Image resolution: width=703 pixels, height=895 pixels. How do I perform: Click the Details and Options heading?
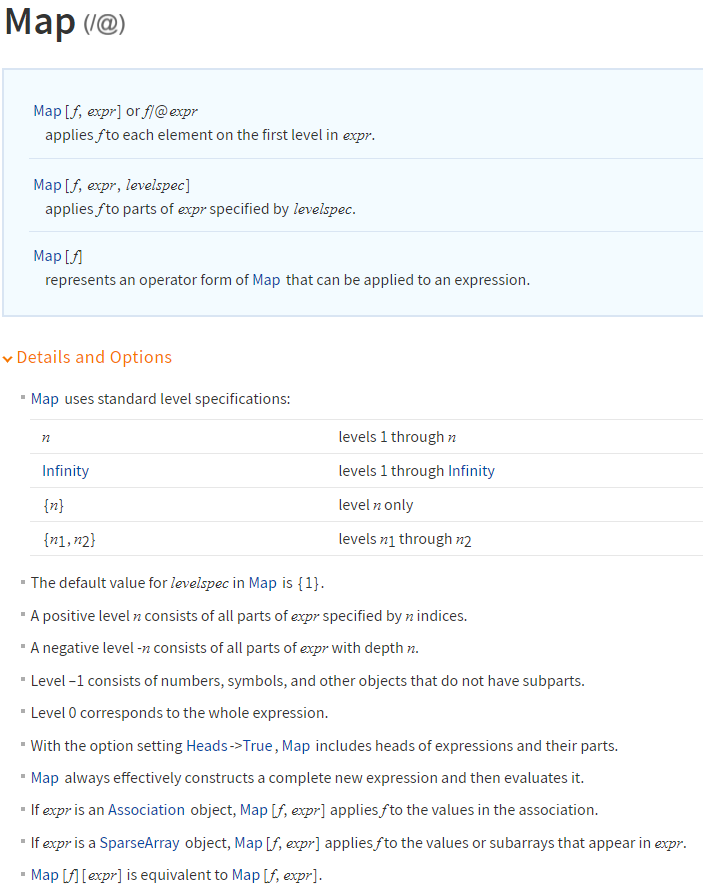point(94,357)
